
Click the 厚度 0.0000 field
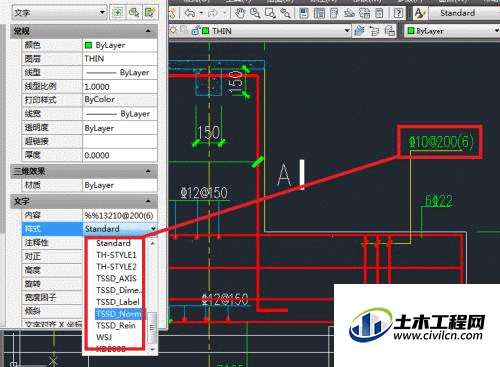tap(120, 155)
